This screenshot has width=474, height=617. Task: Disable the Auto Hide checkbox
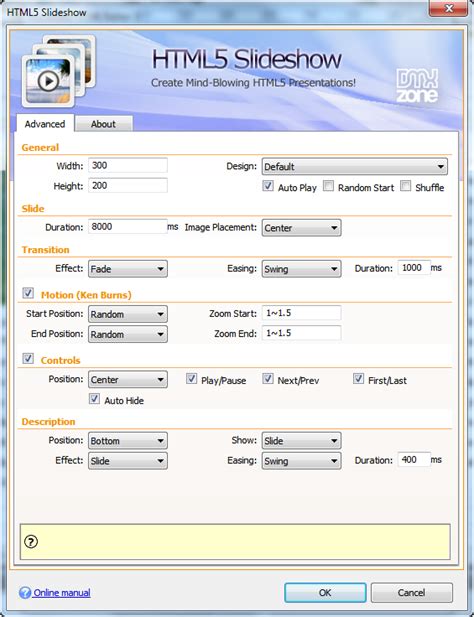(x=94, y=399)
